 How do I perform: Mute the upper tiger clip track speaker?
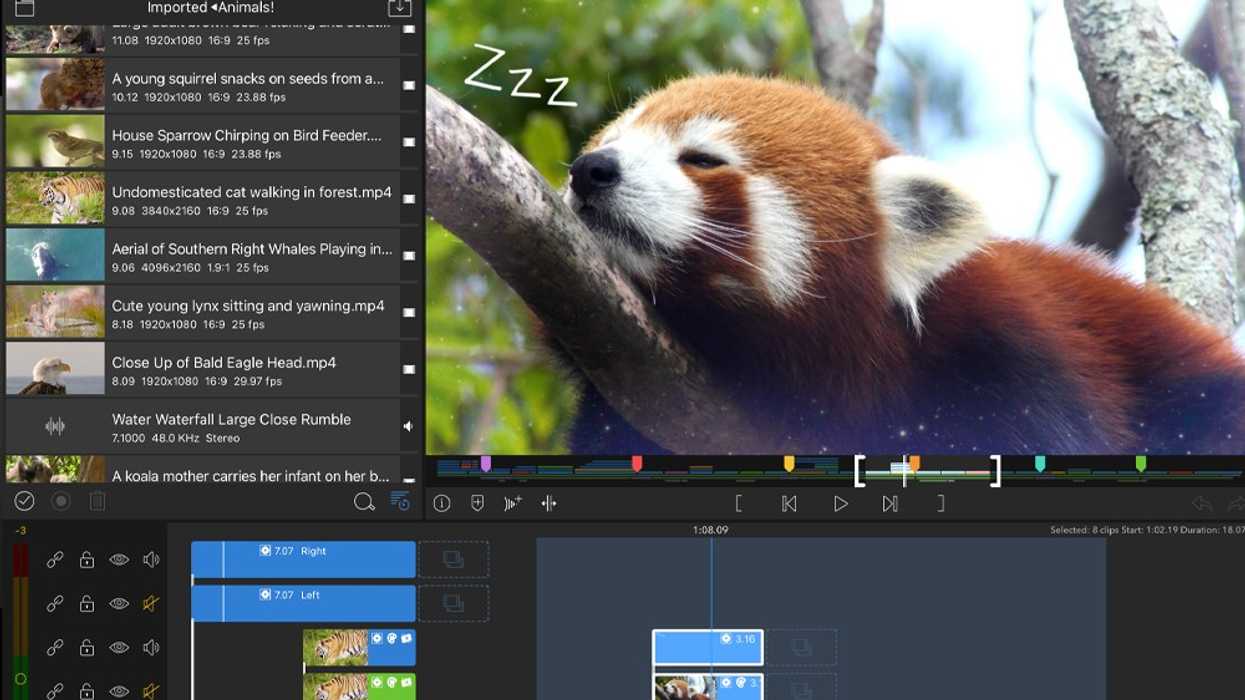point(151,648)
